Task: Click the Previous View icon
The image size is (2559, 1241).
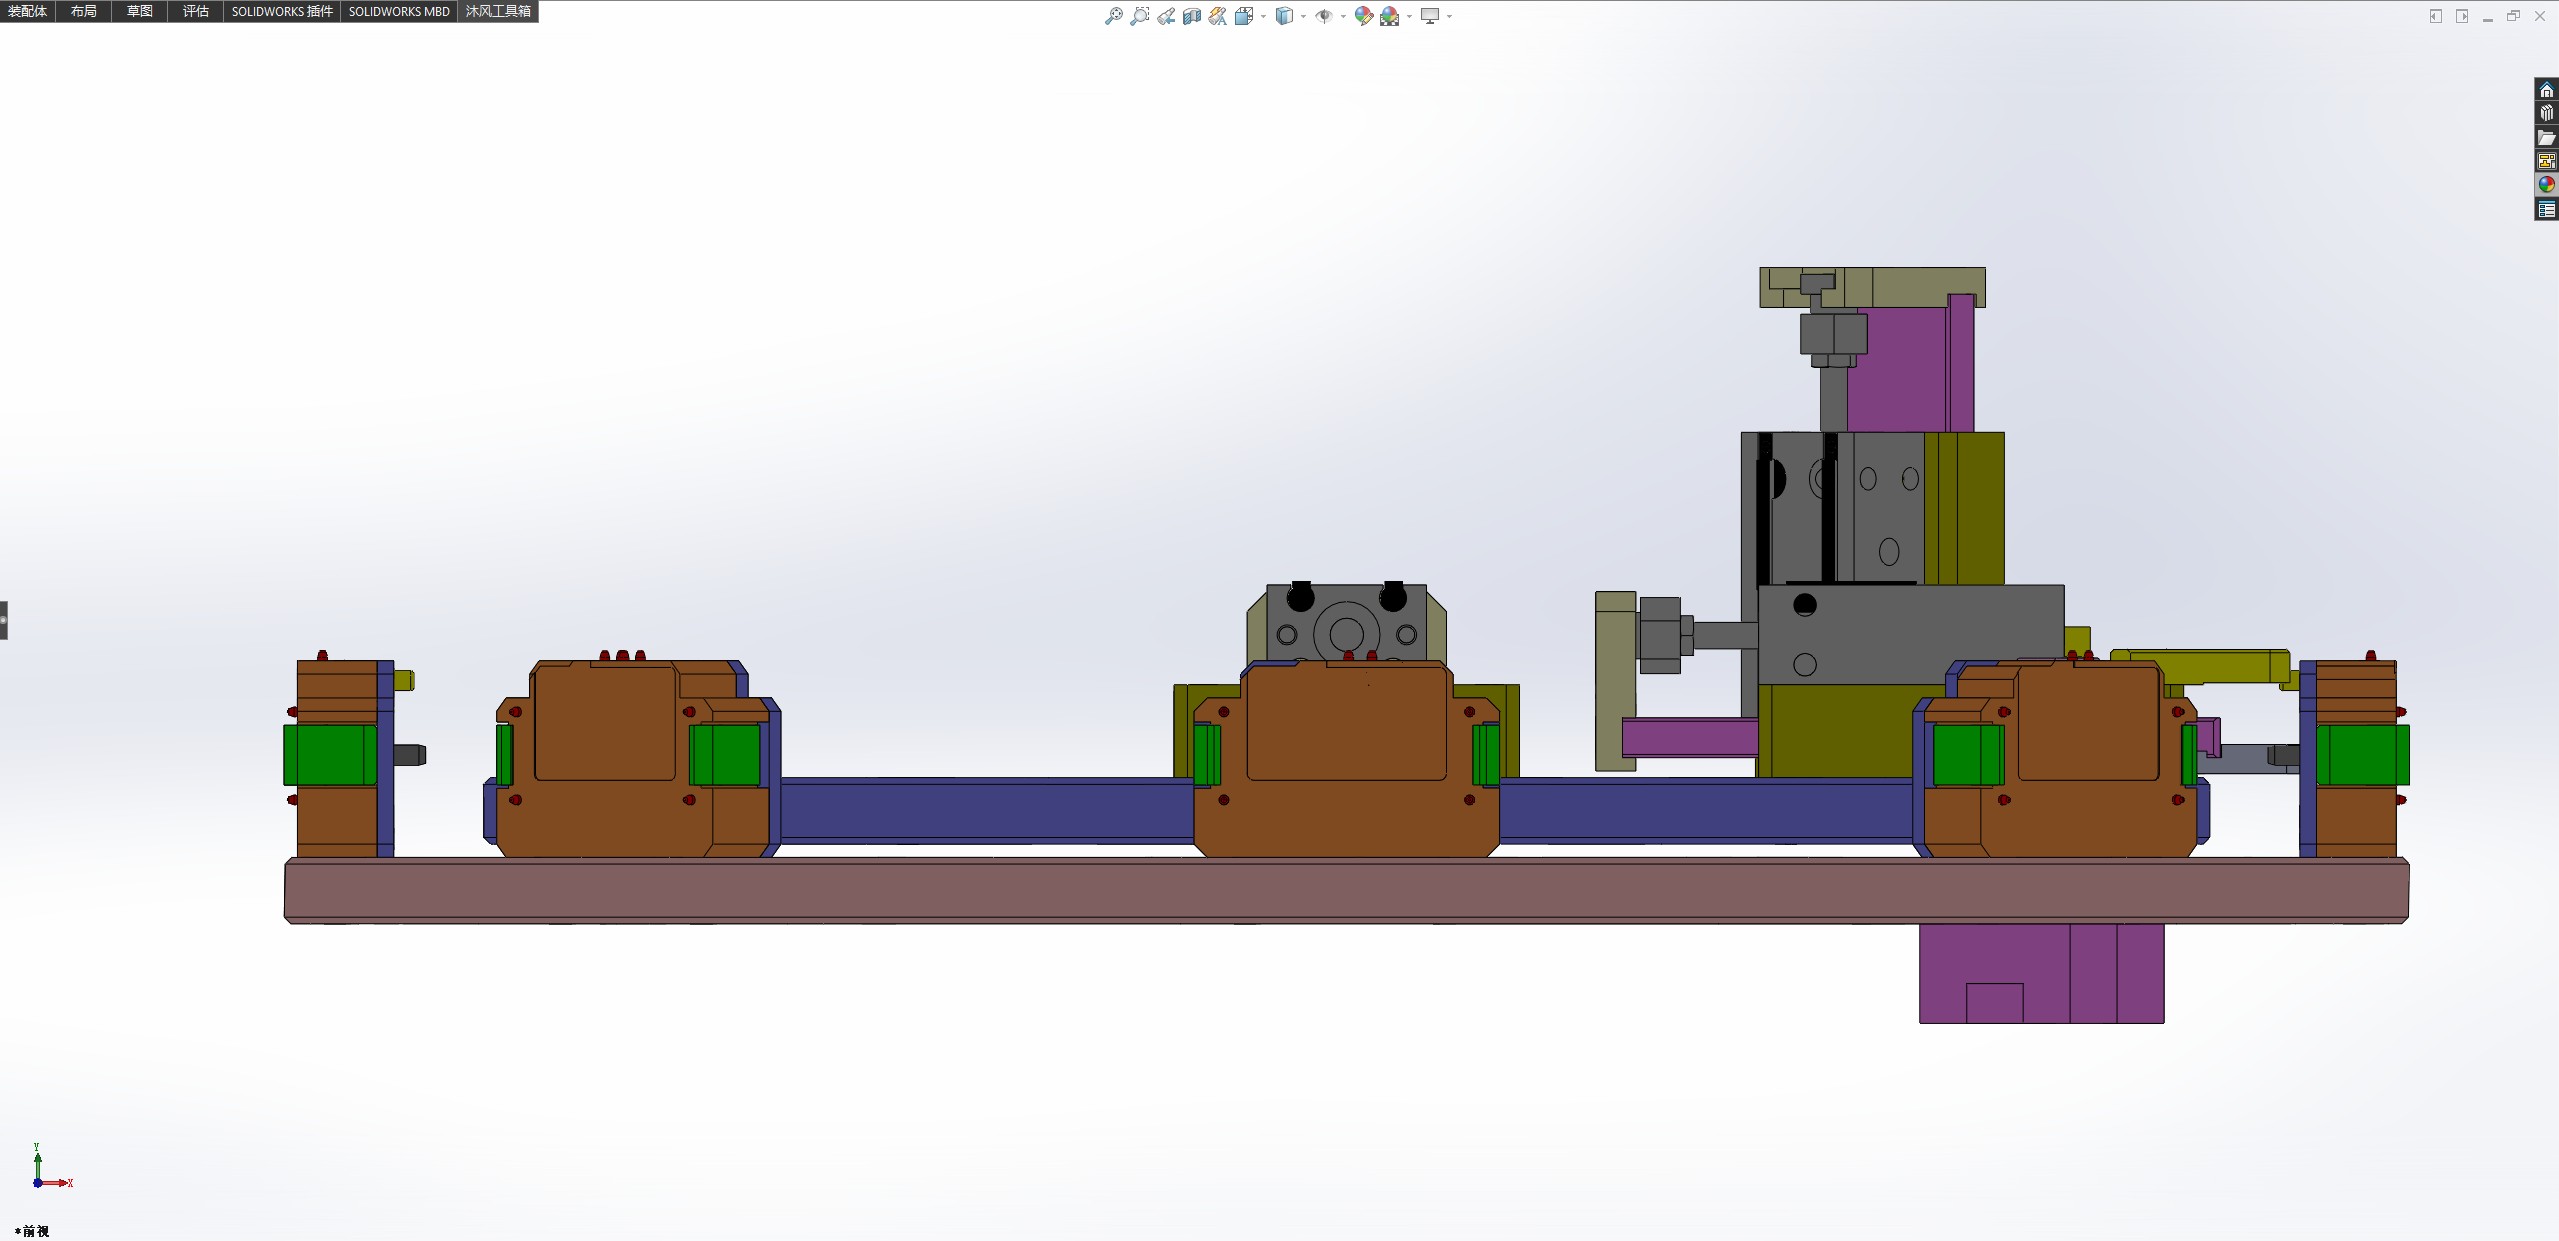Action: 1166,16
